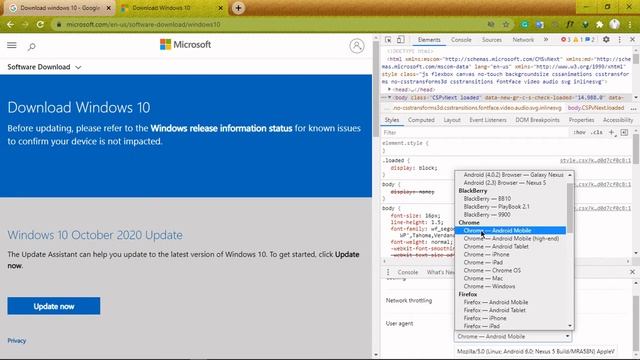Viewport: 640px width, 360px height.
Task: Choose Firefox — Android Mobile option
Action: [510, 302]
